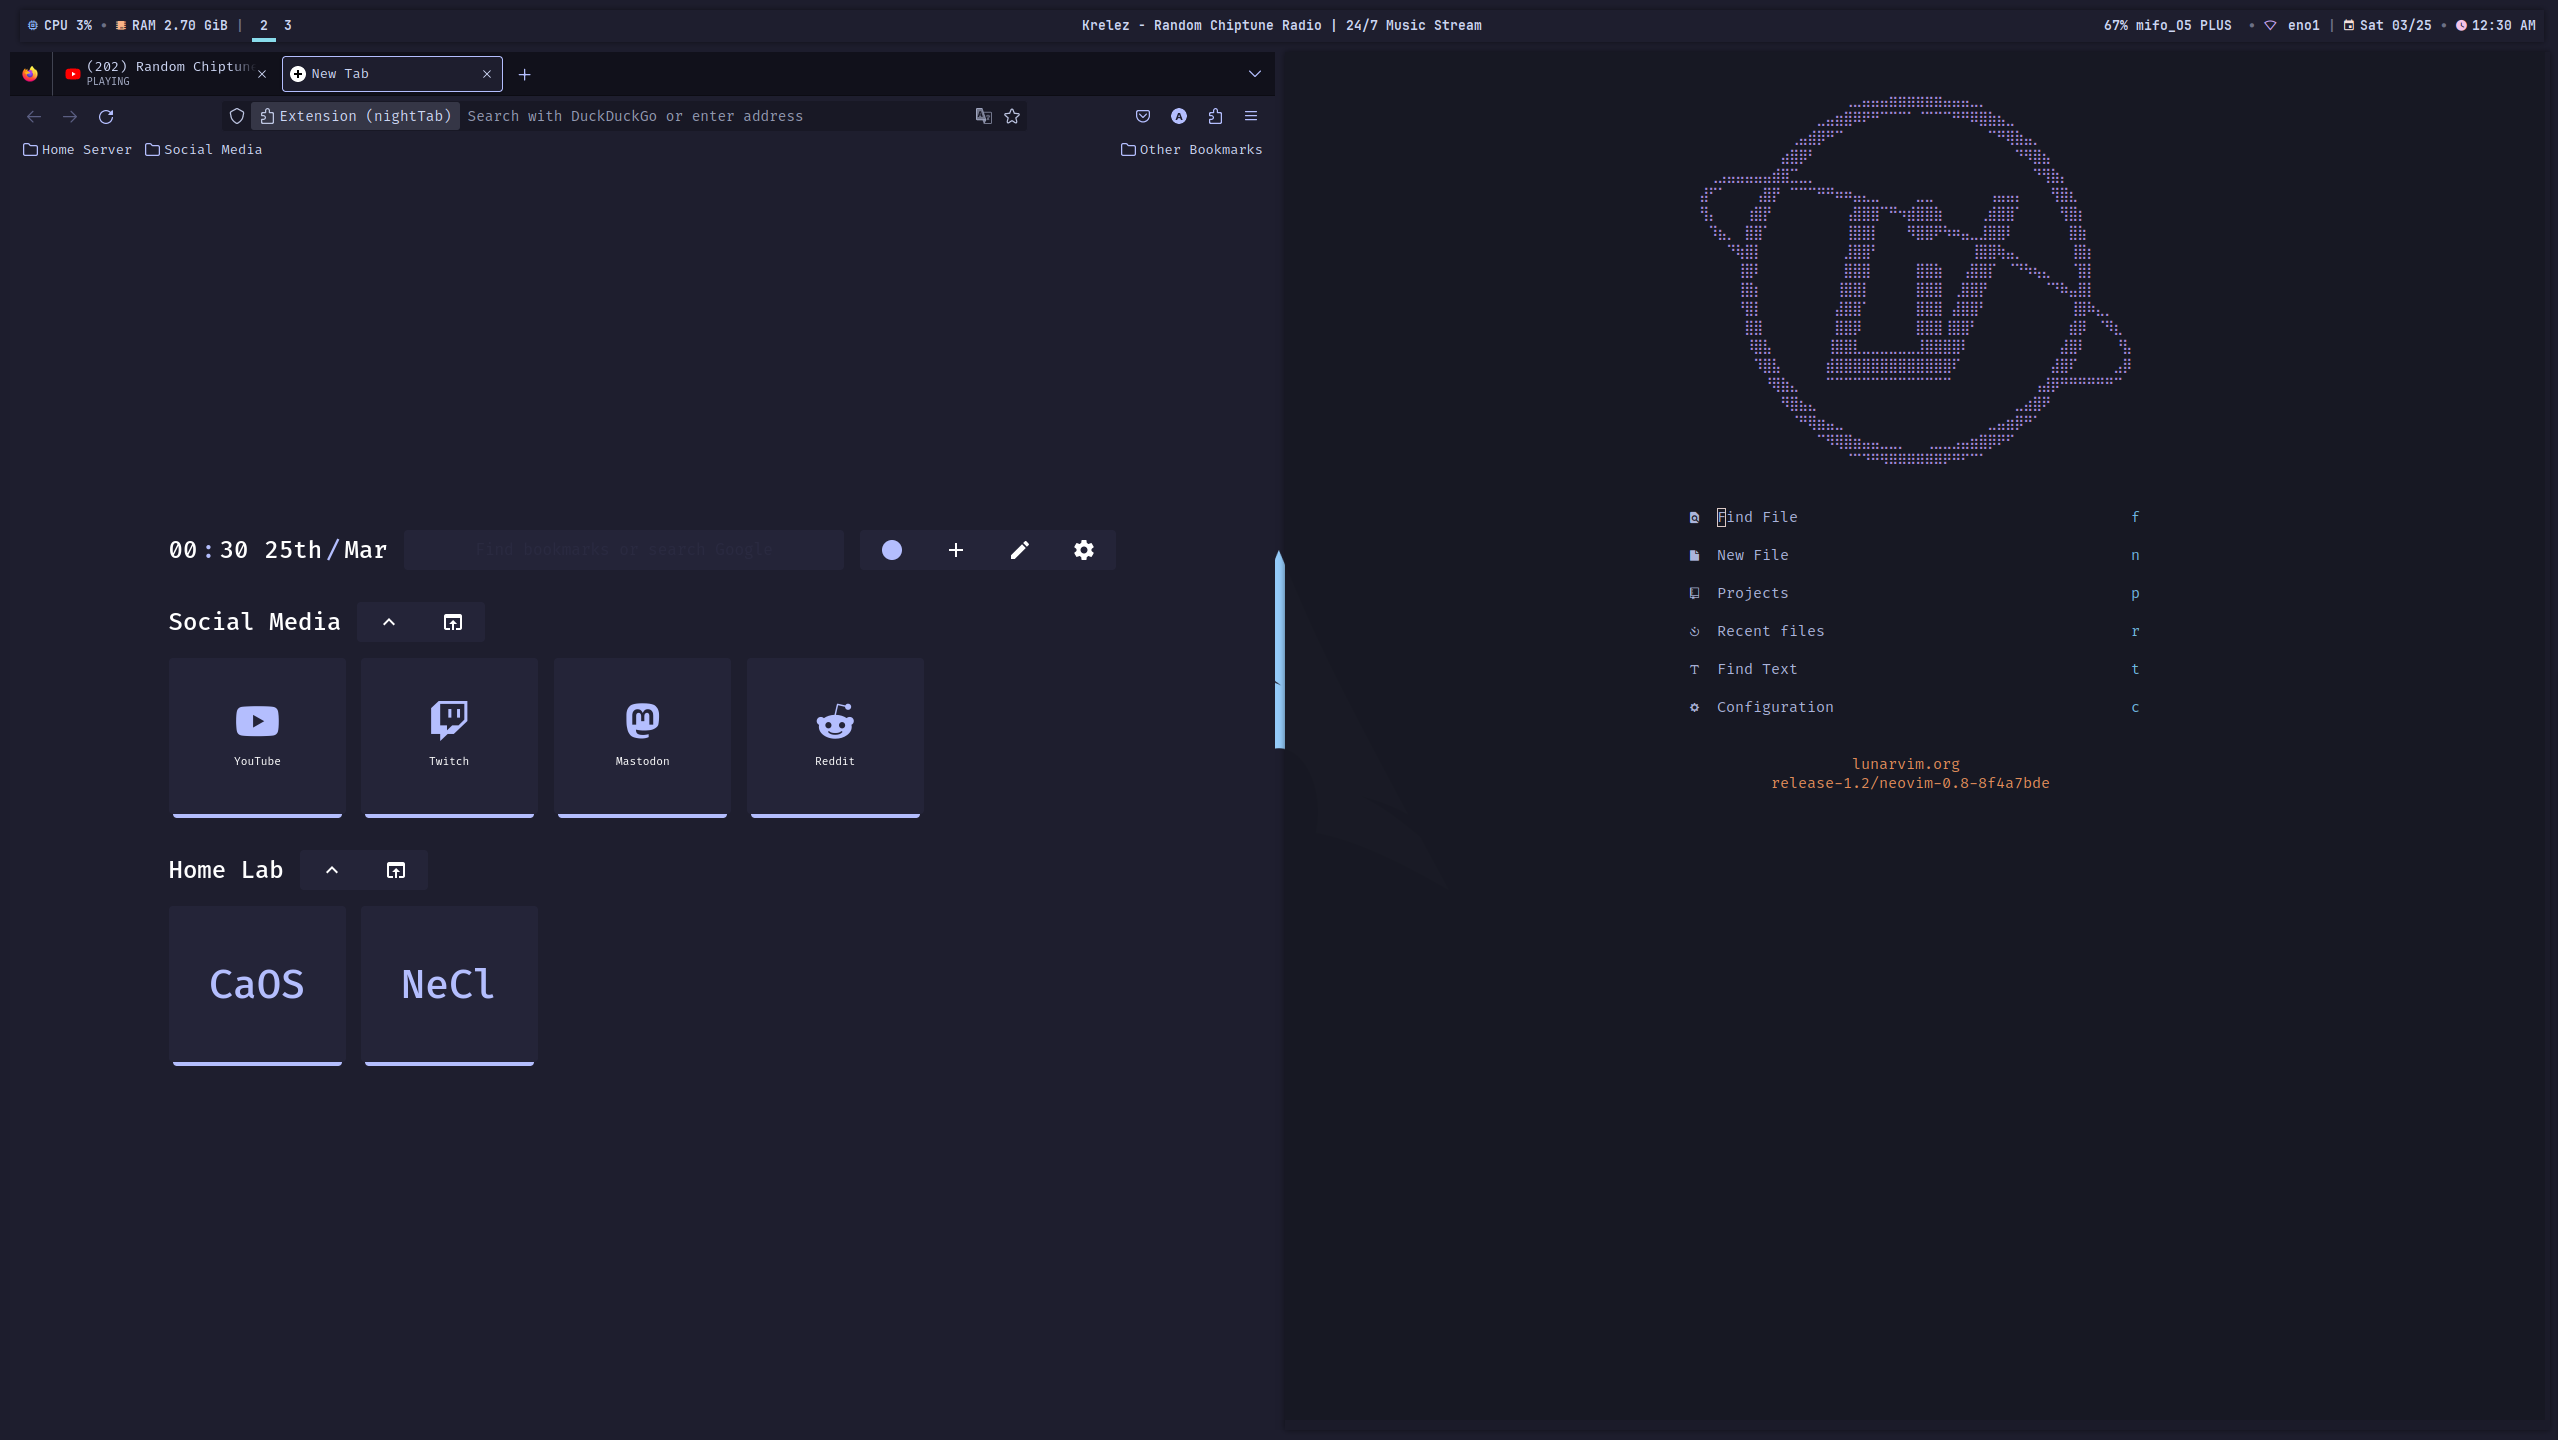Open the CaOS home lab tile
The image size is (2558, 1440).
[x=257, y=984]
